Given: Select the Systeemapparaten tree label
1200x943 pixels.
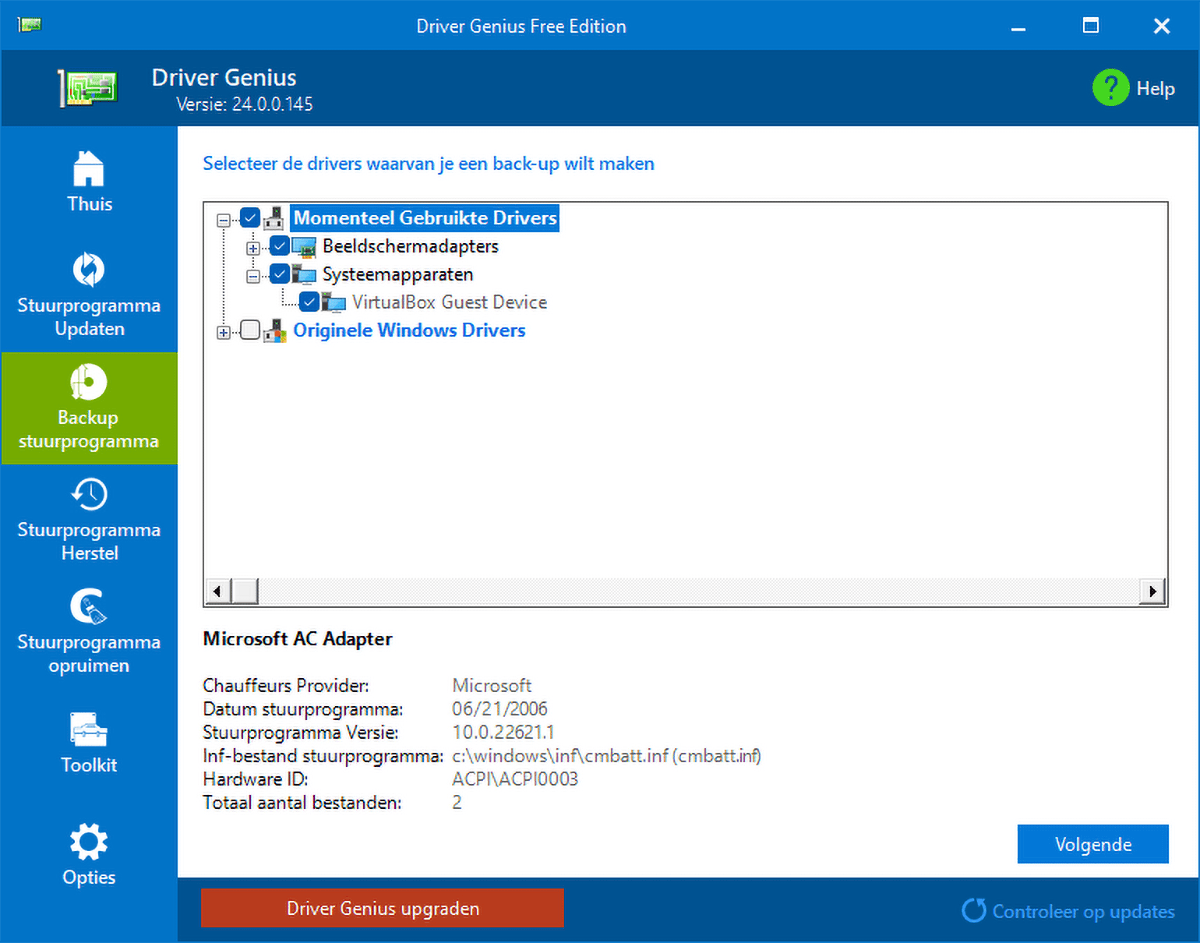Looking at the screenshot, I should point(398,274).
